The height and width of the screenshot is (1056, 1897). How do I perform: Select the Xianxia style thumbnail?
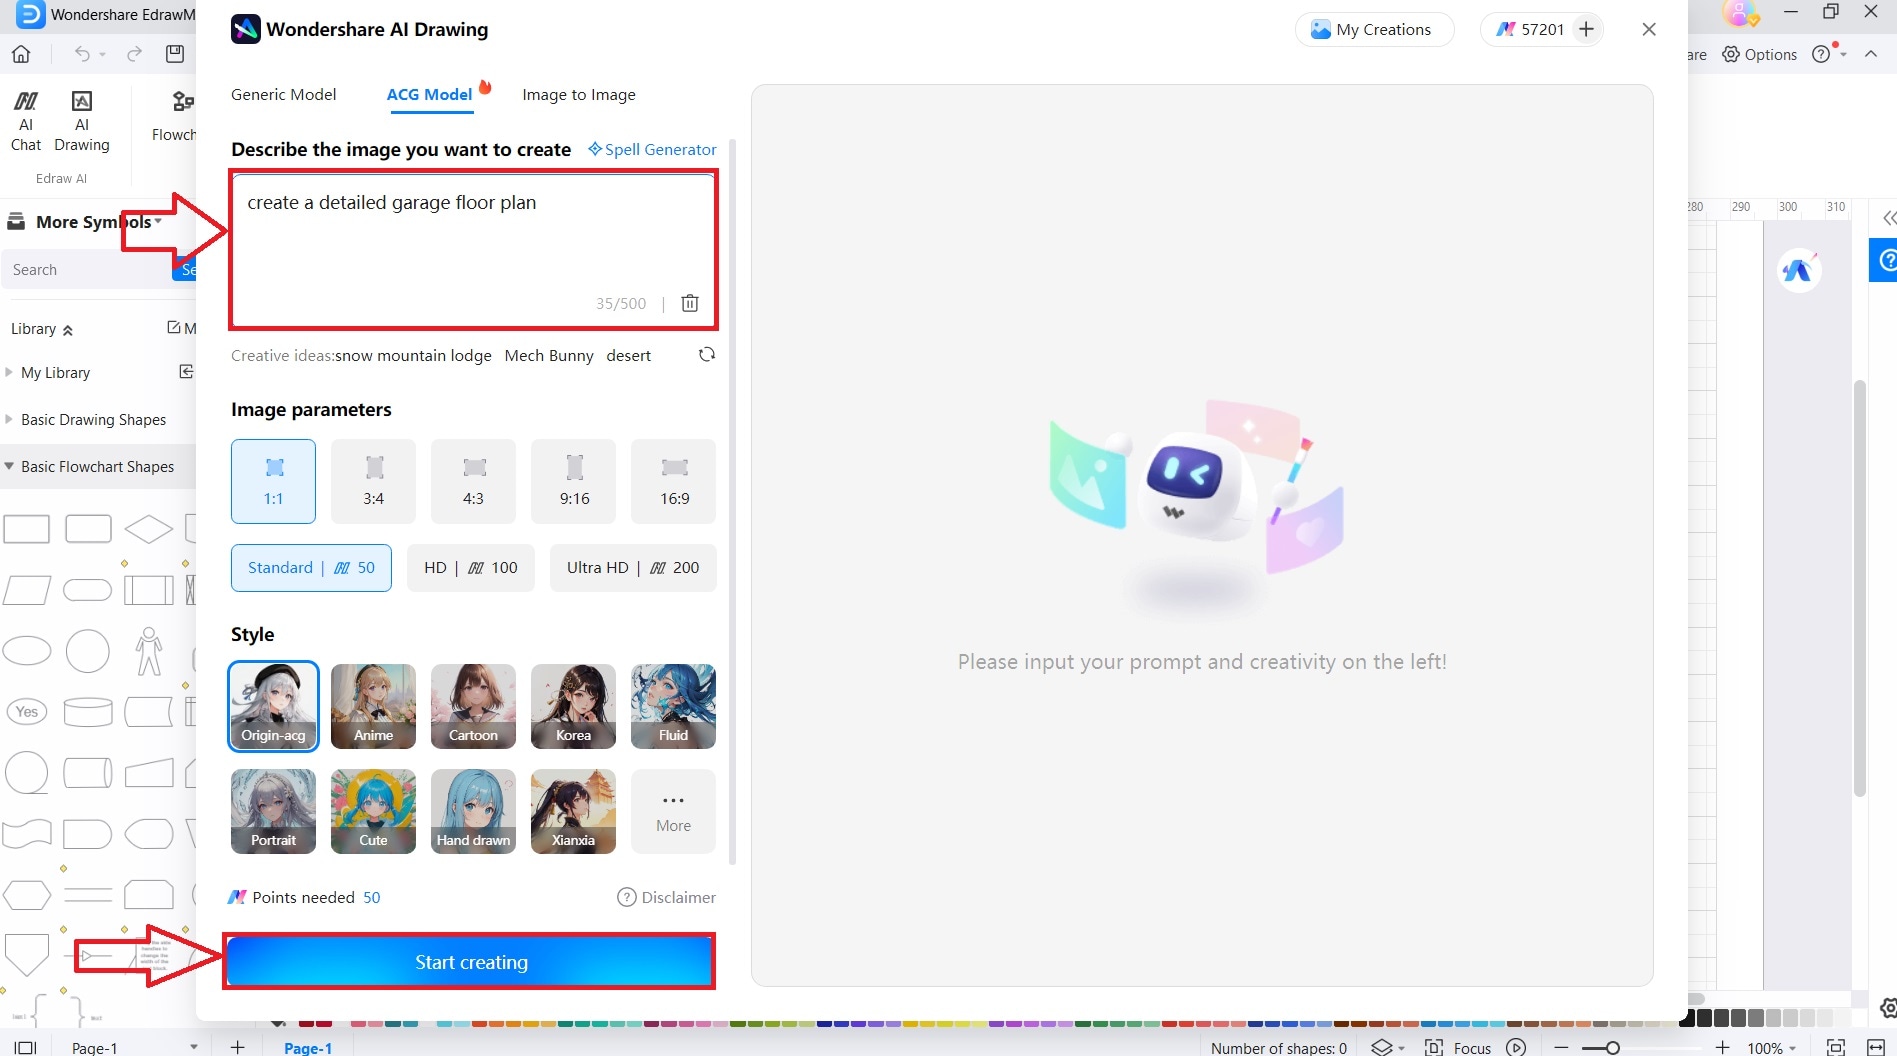[573, 811]
